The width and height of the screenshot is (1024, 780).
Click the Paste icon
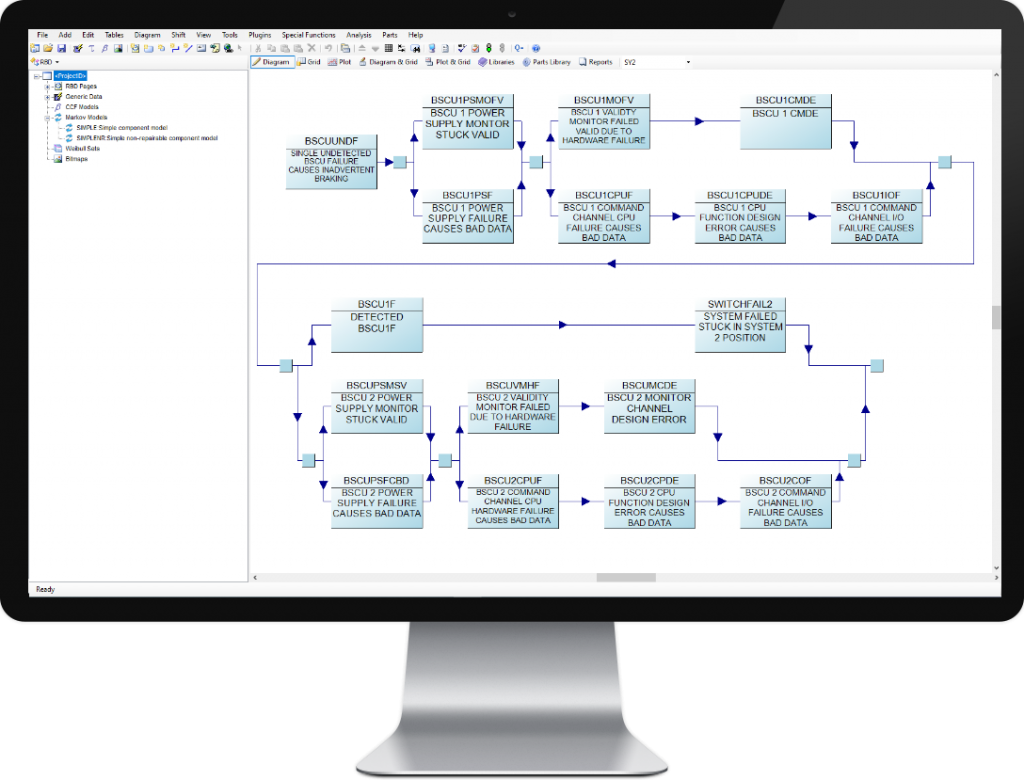point(285,48)
